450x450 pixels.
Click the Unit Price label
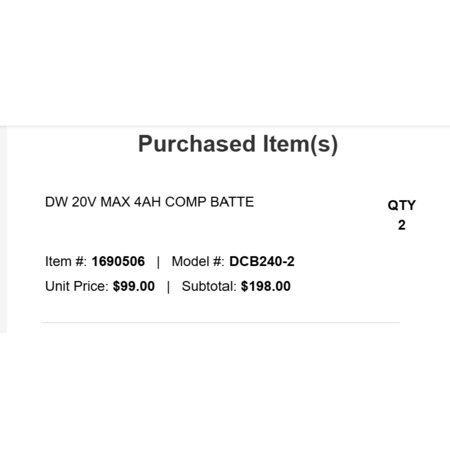click(x=77, y=286)
